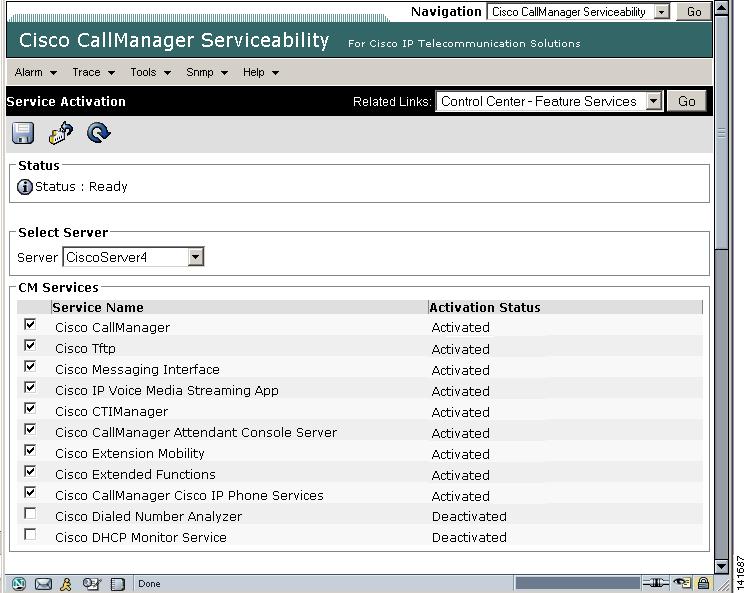Uncheck Cisco Extension Mobility checkbox

pos(30,450)
